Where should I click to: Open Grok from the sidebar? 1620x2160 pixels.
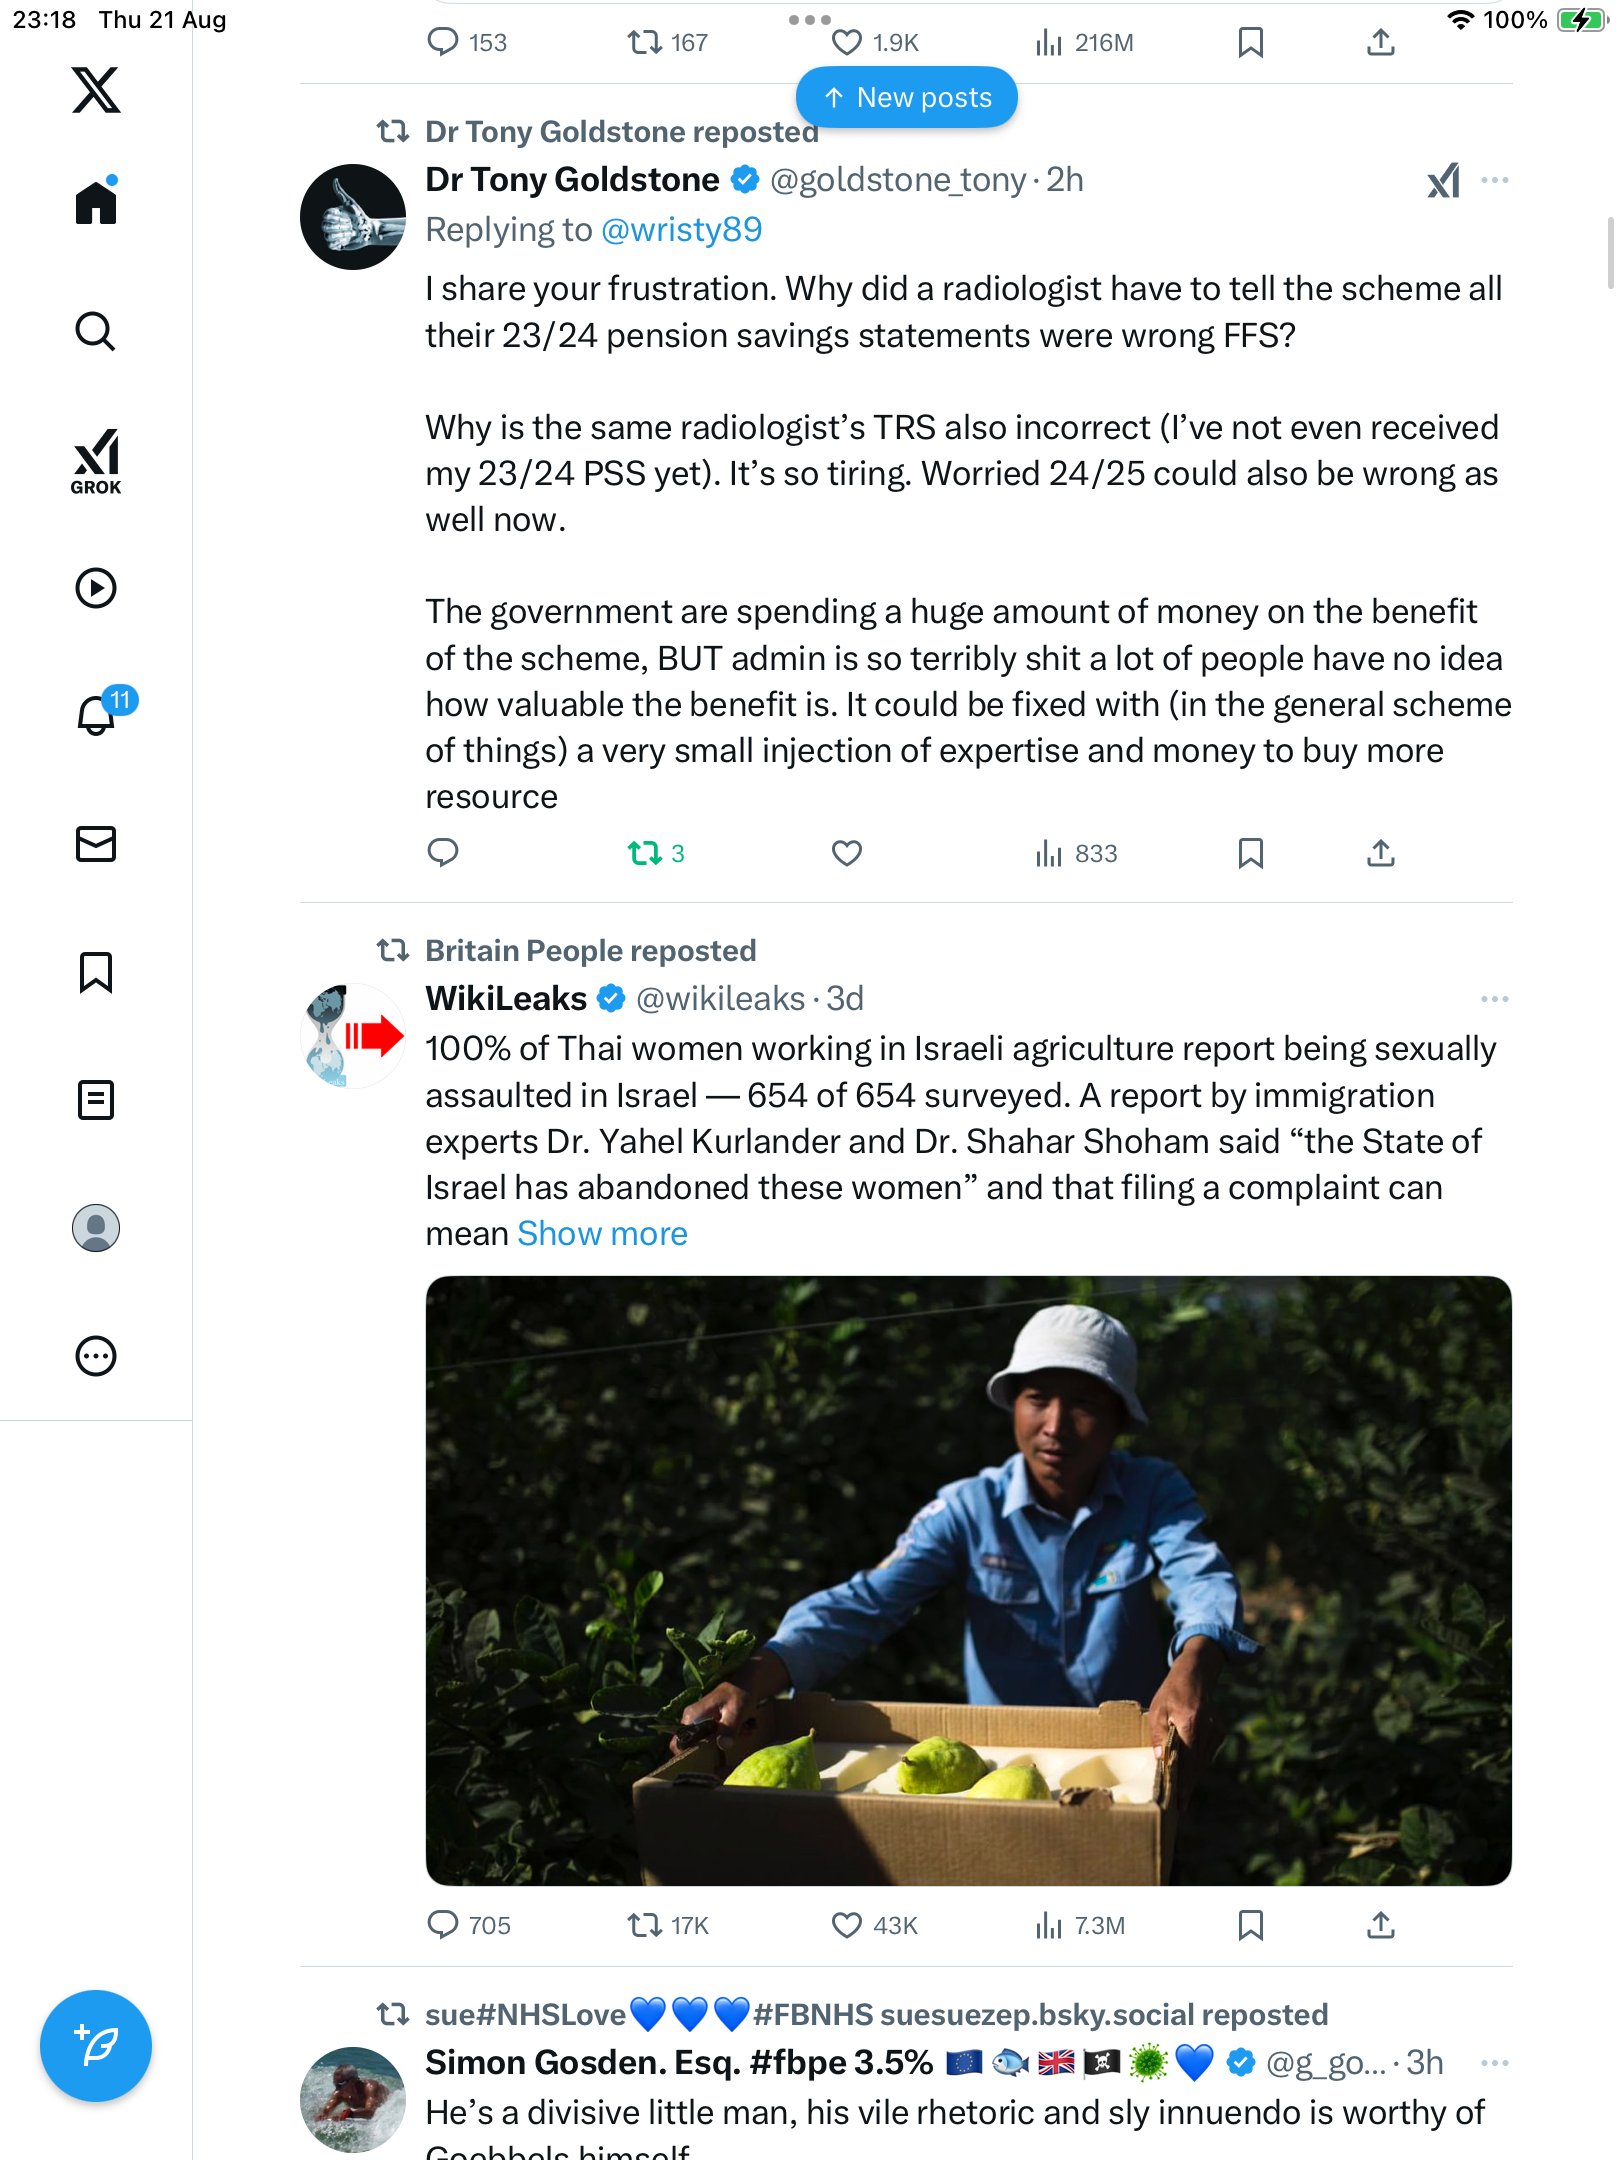96,461
